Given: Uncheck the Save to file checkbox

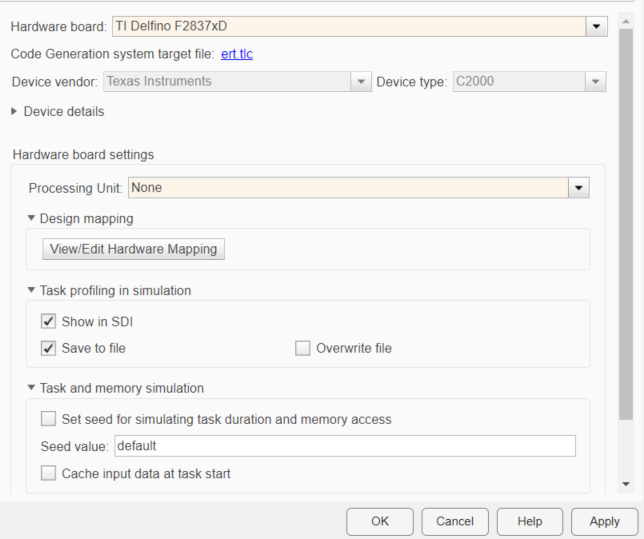Looking at the screenshot, I should coord(49,348).
